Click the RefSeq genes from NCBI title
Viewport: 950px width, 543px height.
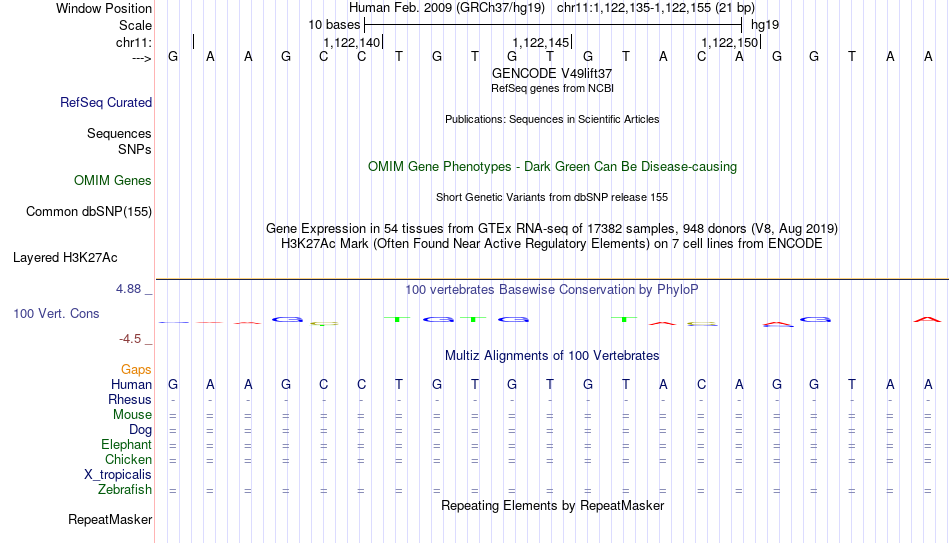tap(552, 88)
